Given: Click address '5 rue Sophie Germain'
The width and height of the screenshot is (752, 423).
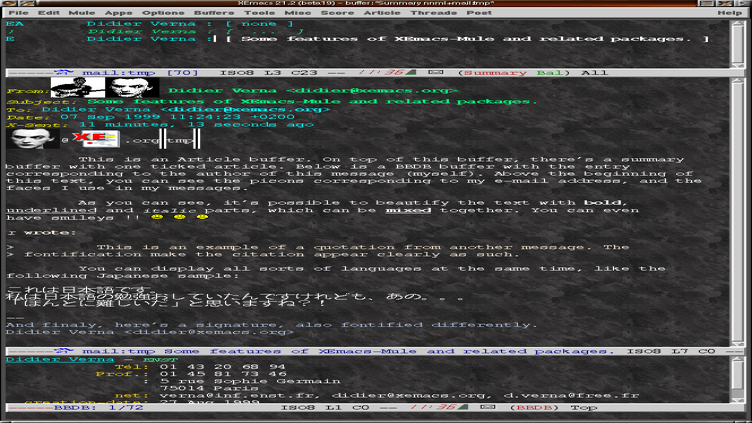Looking at the screenshot, I should [x=250, y=381].
